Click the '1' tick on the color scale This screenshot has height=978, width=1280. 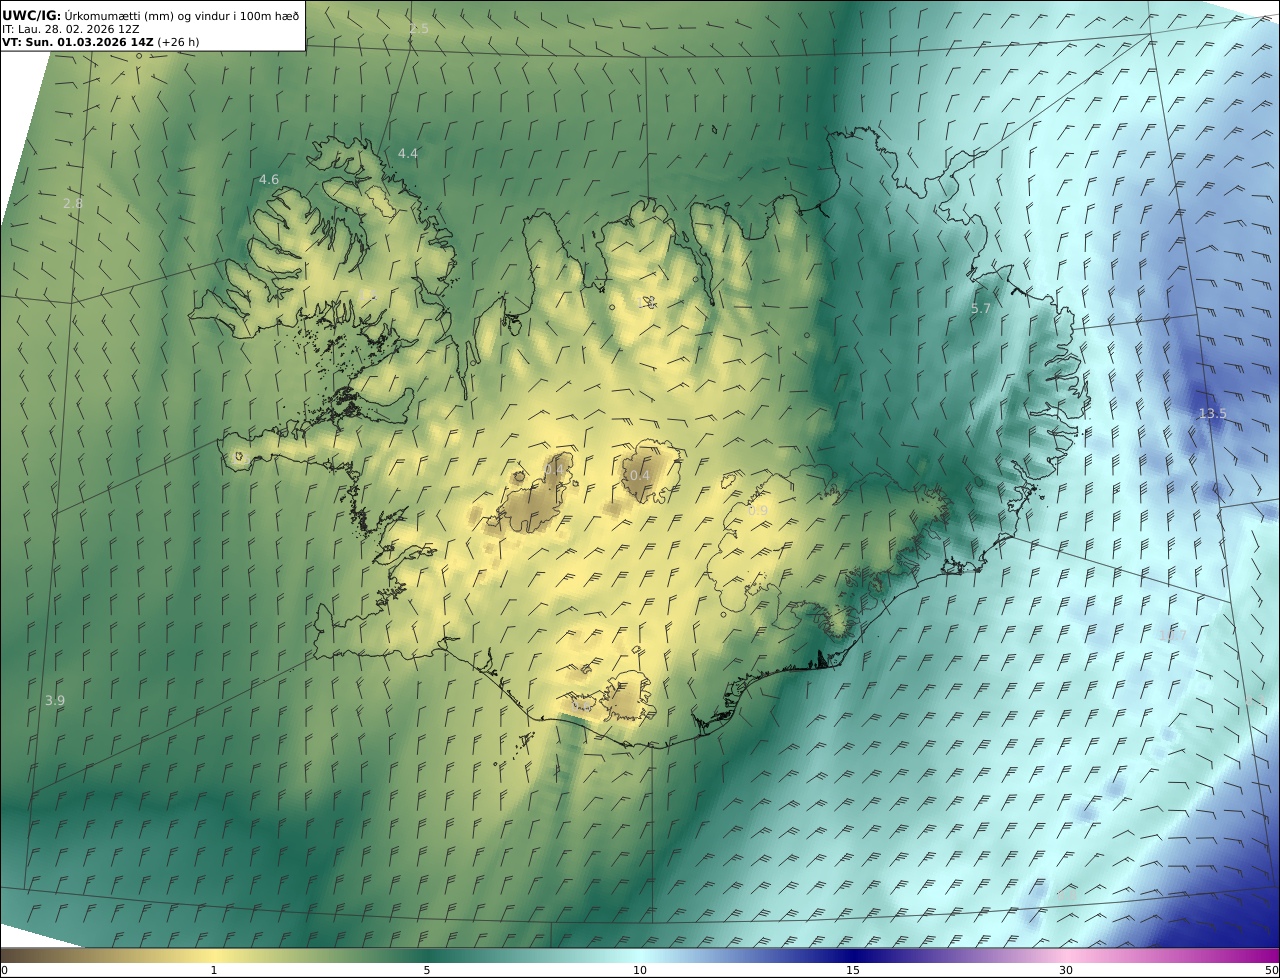pos(213,970)
